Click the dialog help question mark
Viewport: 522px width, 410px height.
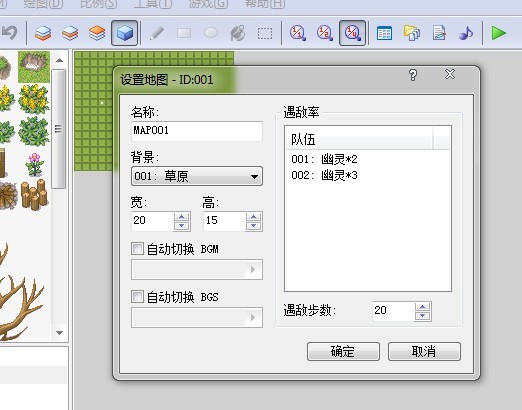coord(413,75)
